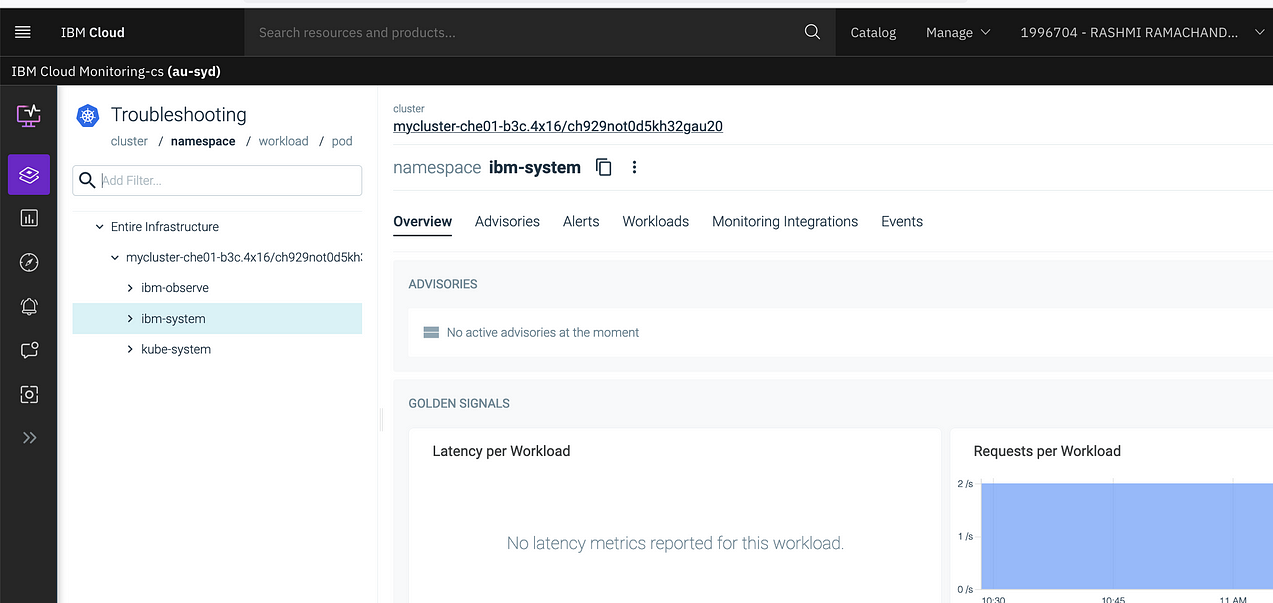Expand the ibm-system namespace chevron
This screenshot has height=603, width=1273.
tap(130, 319)
